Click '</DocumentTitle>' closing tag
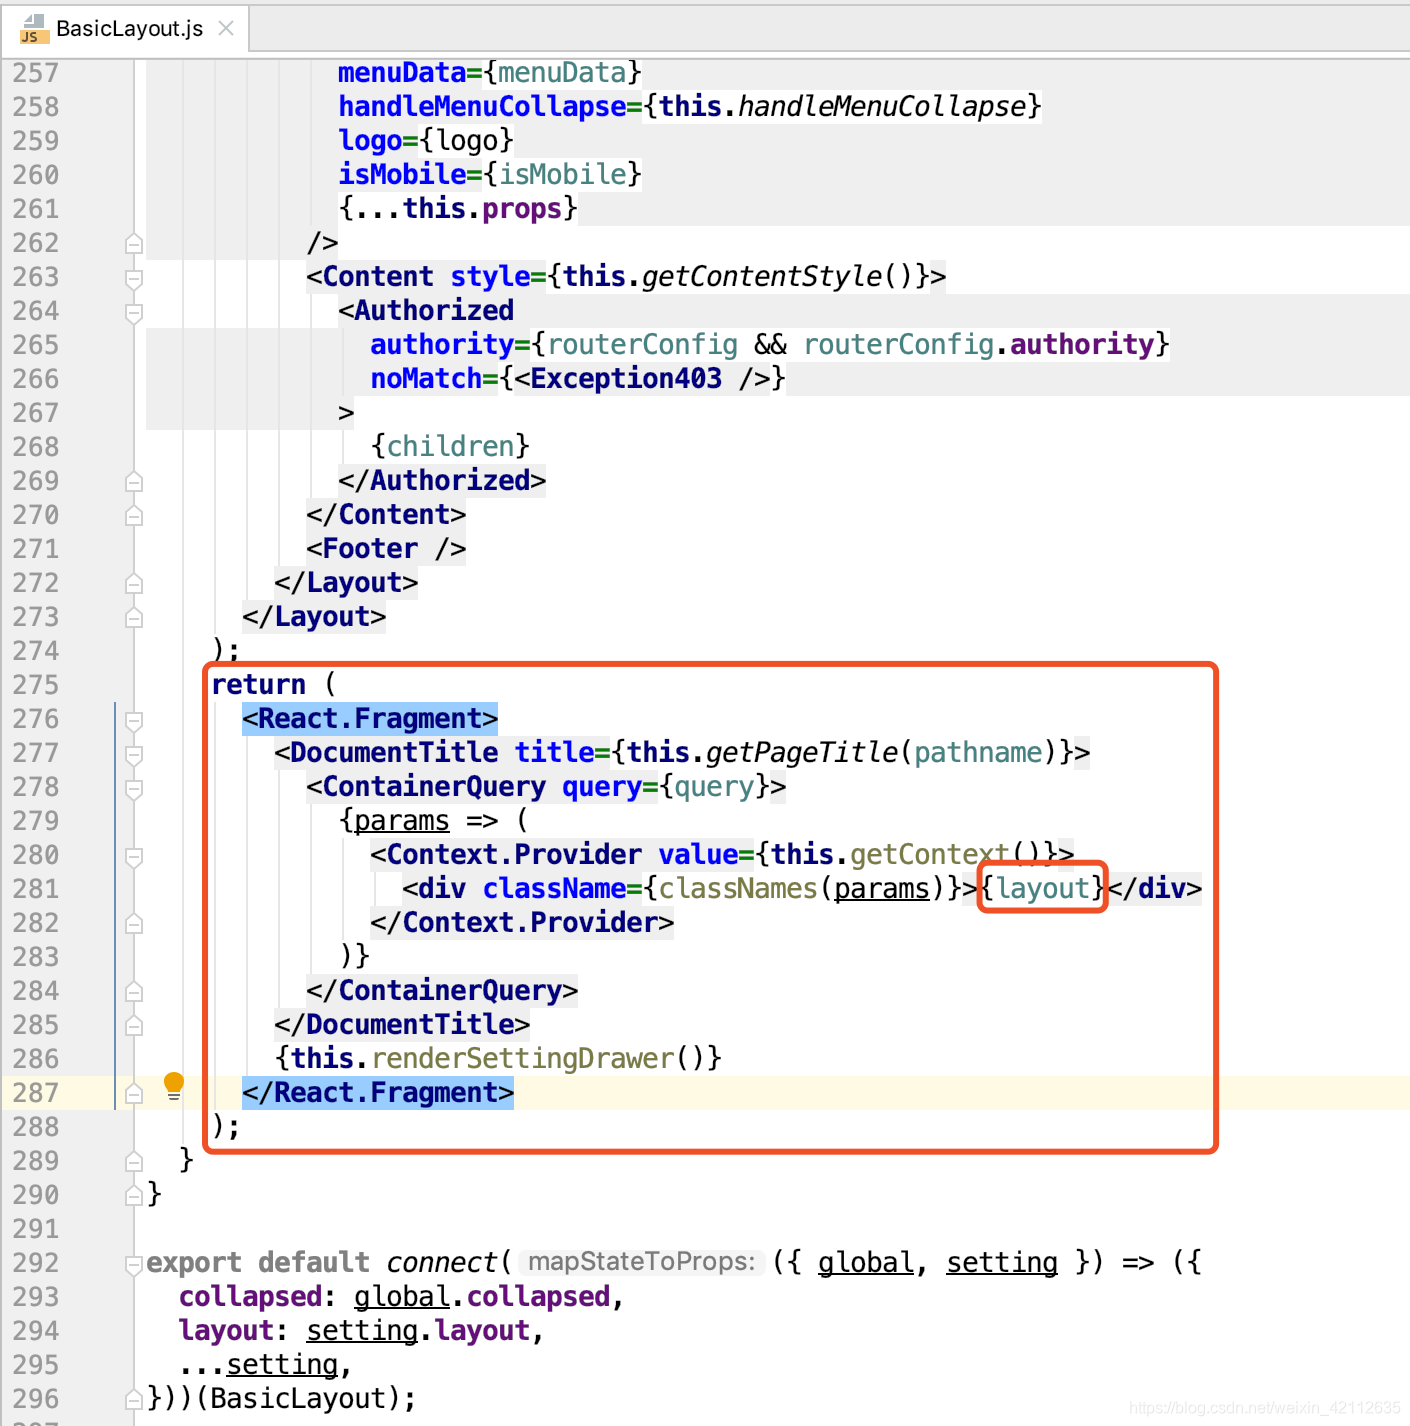Image resolution: width=1410 pixels, height=1426 pixels. point(402,1025)
